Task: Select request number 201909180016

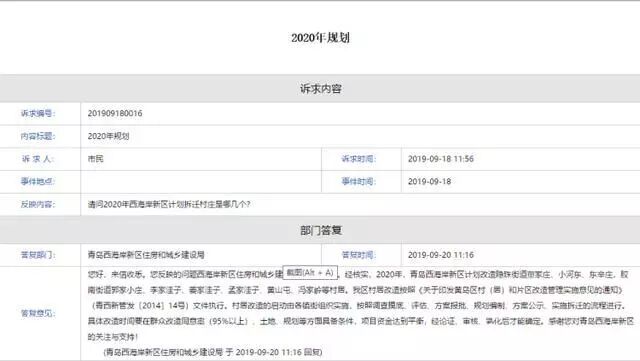Action: pos(115,114)
